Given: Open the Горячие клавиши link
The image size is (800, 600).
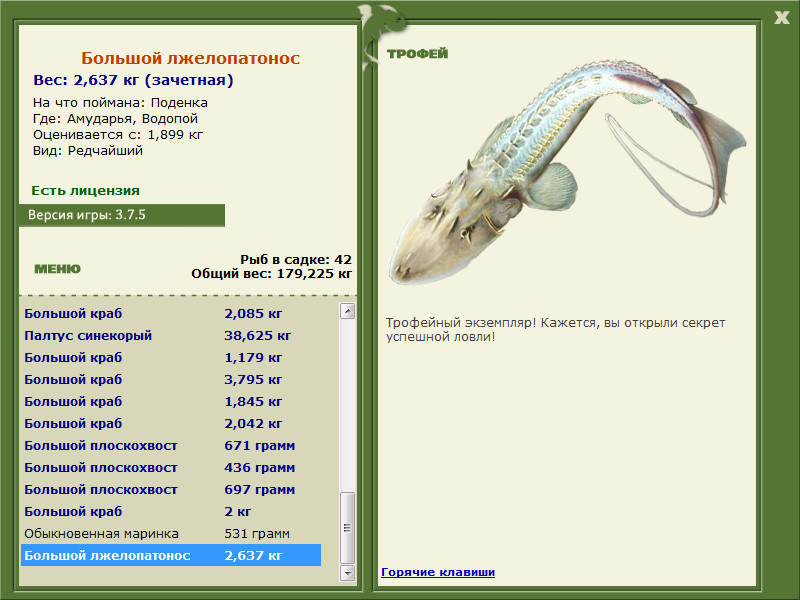Looking at the screenshot, I should point(437,572).
